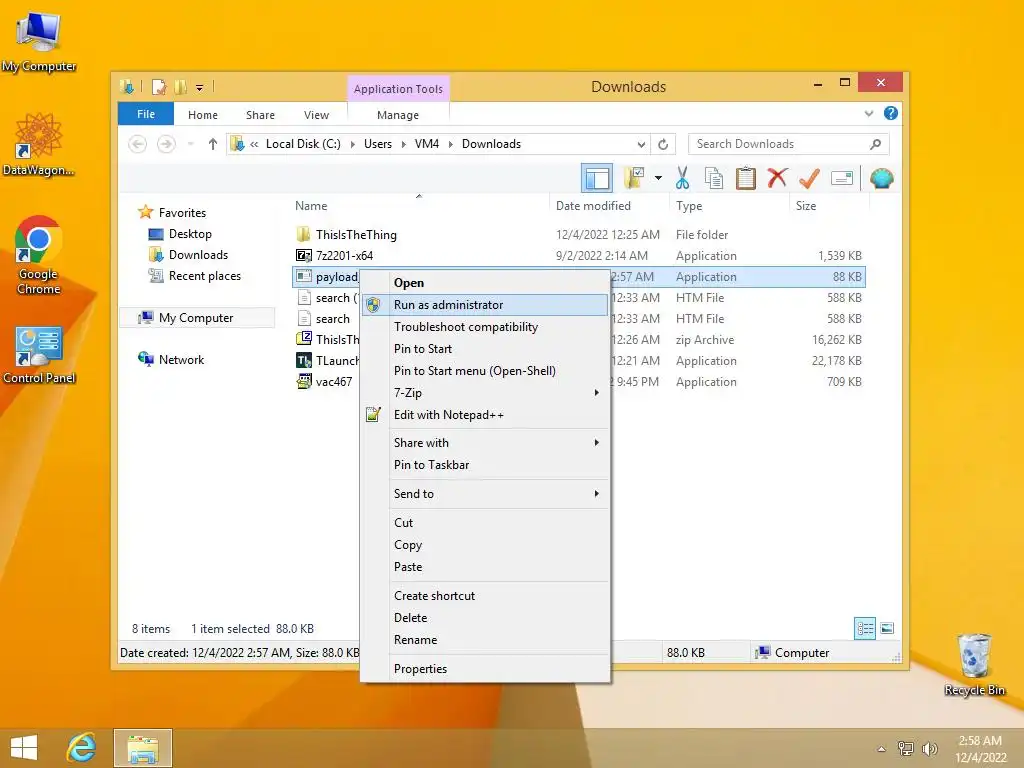
Task: Click the Help question mark icon
Action: pos(891,113)
